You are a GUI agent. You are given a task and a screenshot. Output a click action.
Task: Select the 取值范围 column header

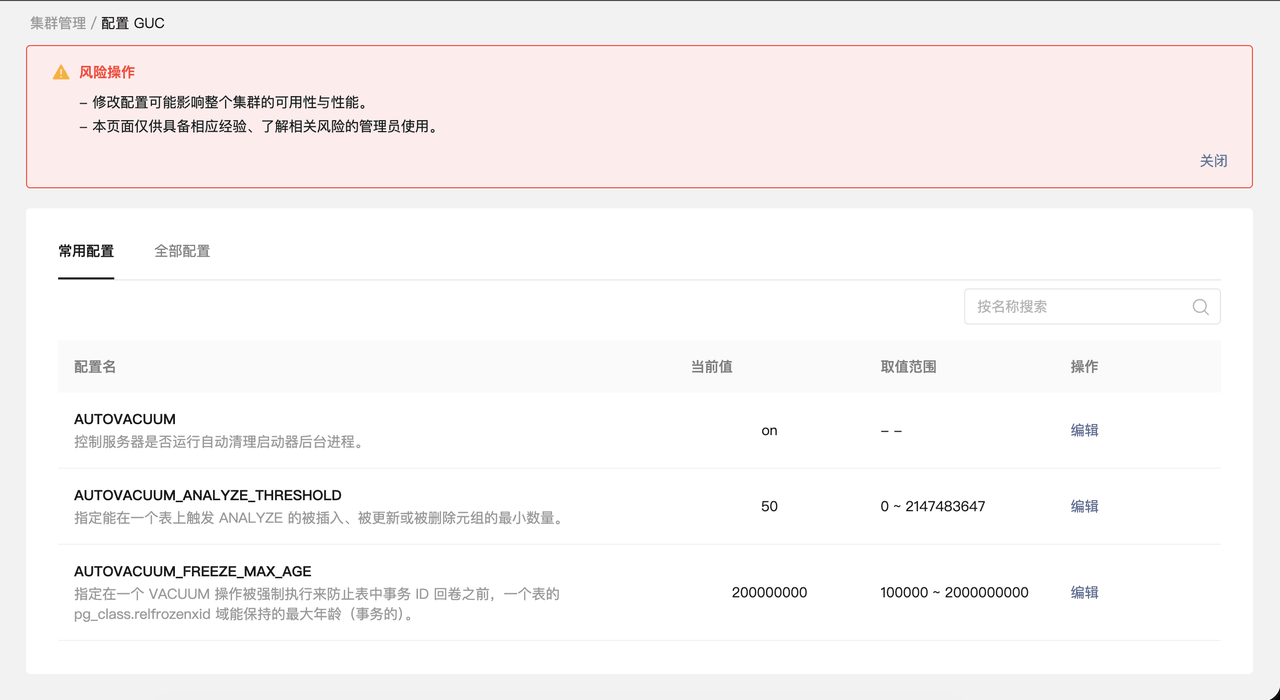(x=908, y=367)
